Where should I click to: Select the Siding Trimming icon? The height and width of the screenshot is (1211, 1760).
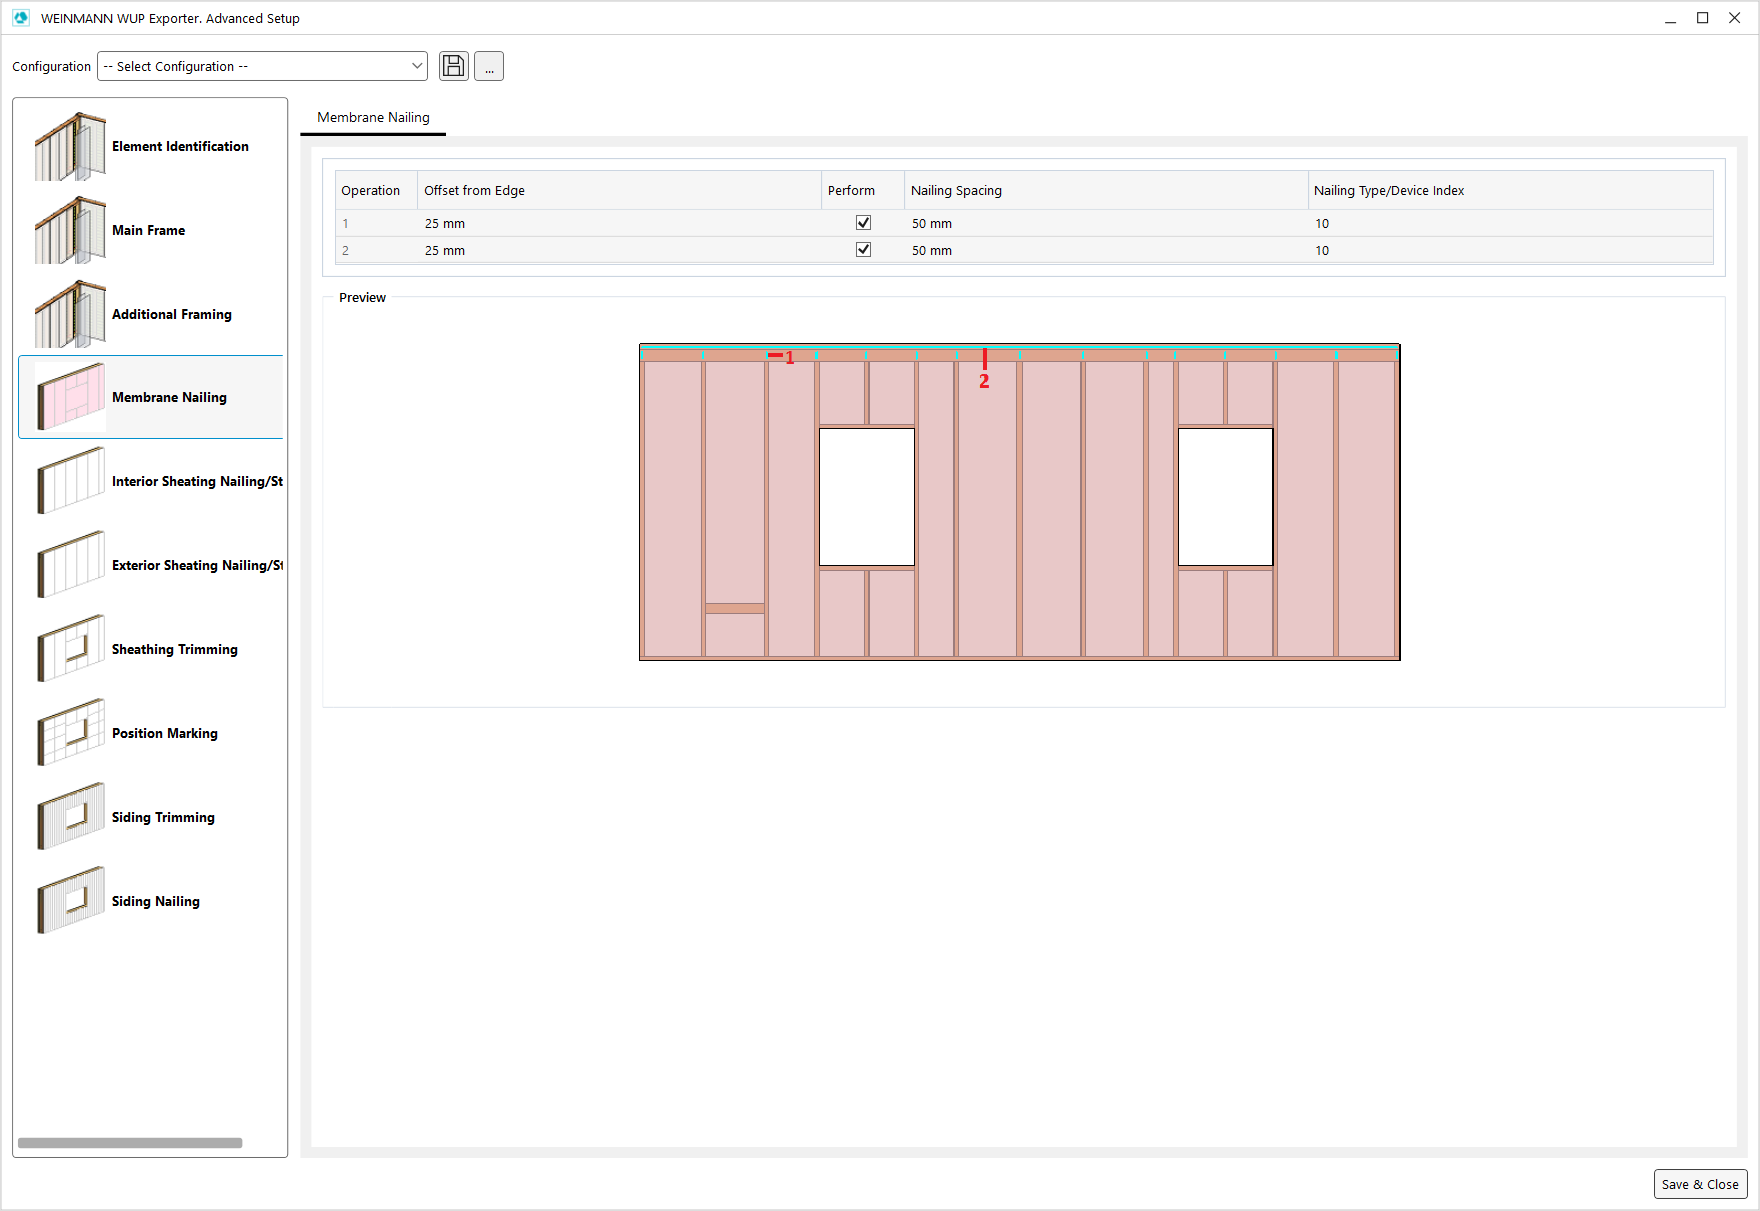click(x=70, y=818)
